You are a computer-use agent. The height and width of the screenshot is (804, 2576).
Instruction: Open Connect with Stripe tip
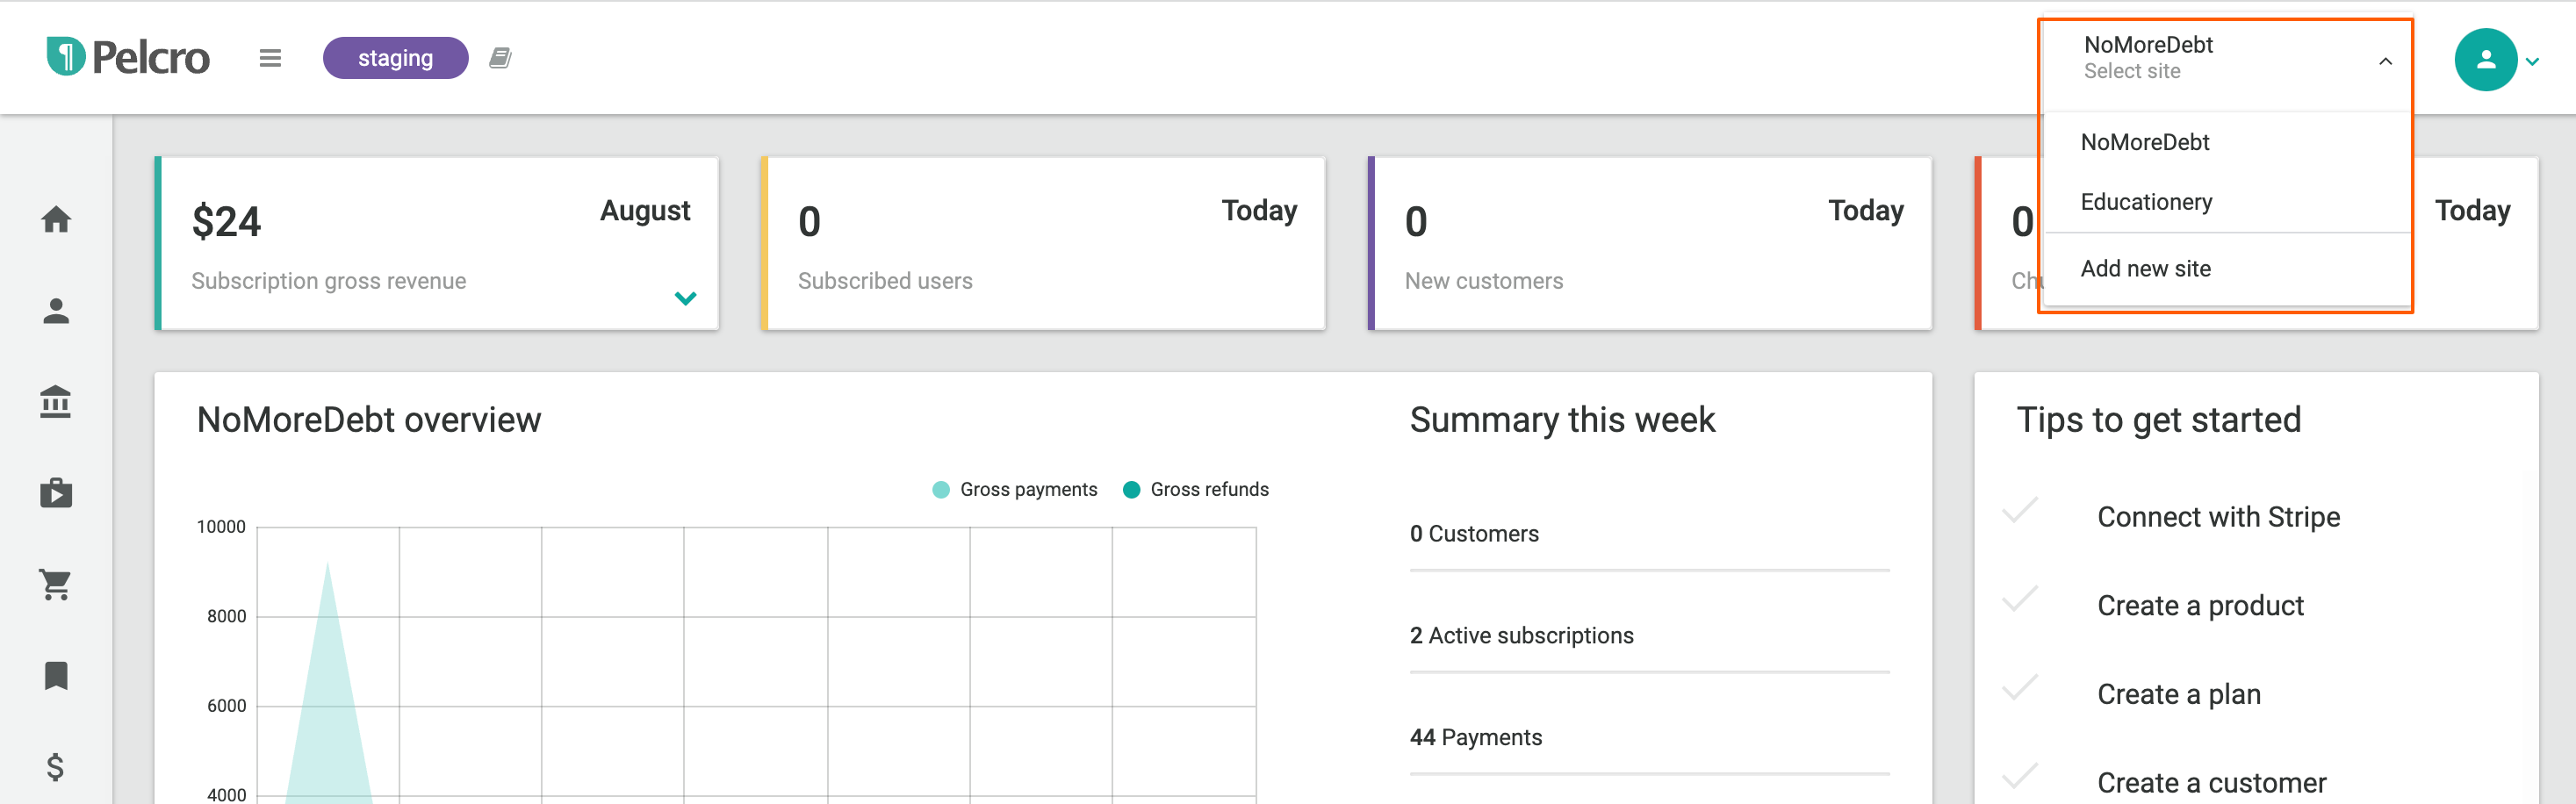point(2218,517)
